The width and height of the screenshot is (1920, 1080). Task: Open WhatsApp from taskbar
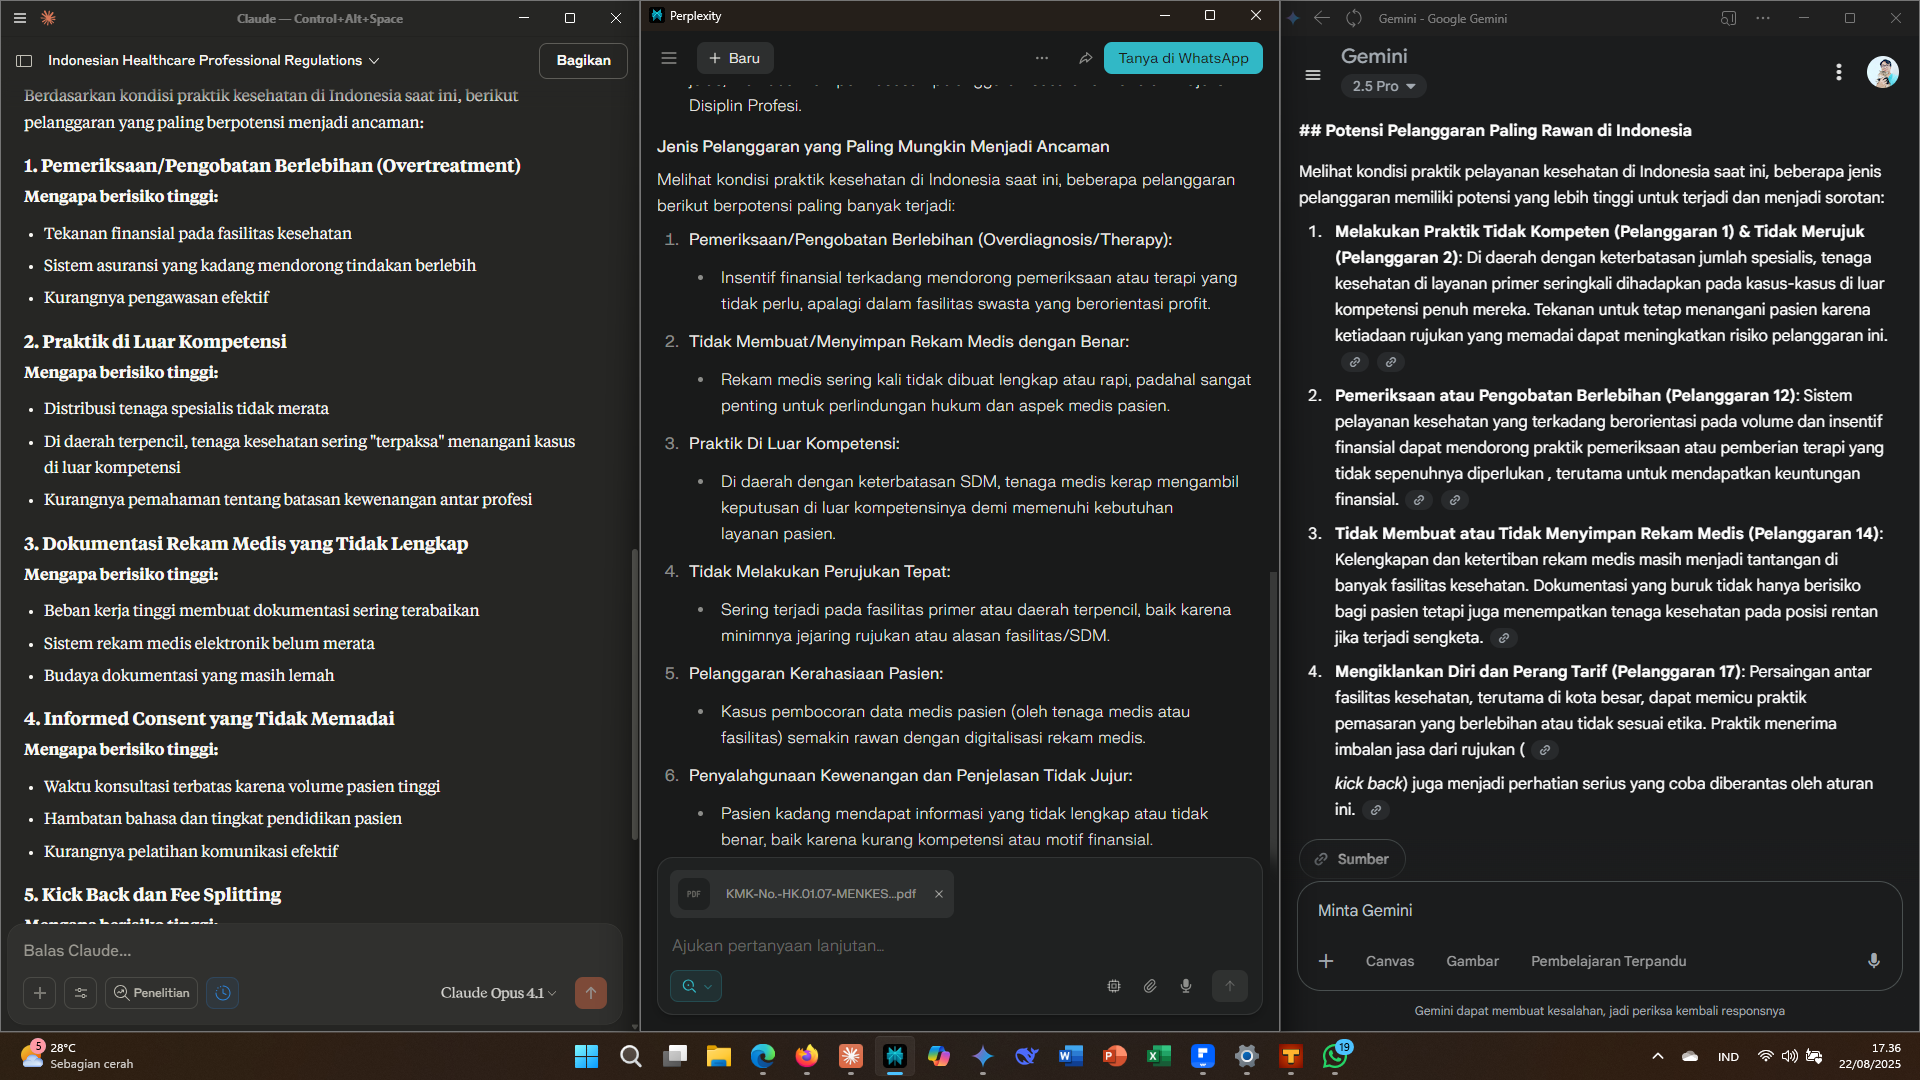1335,1056
